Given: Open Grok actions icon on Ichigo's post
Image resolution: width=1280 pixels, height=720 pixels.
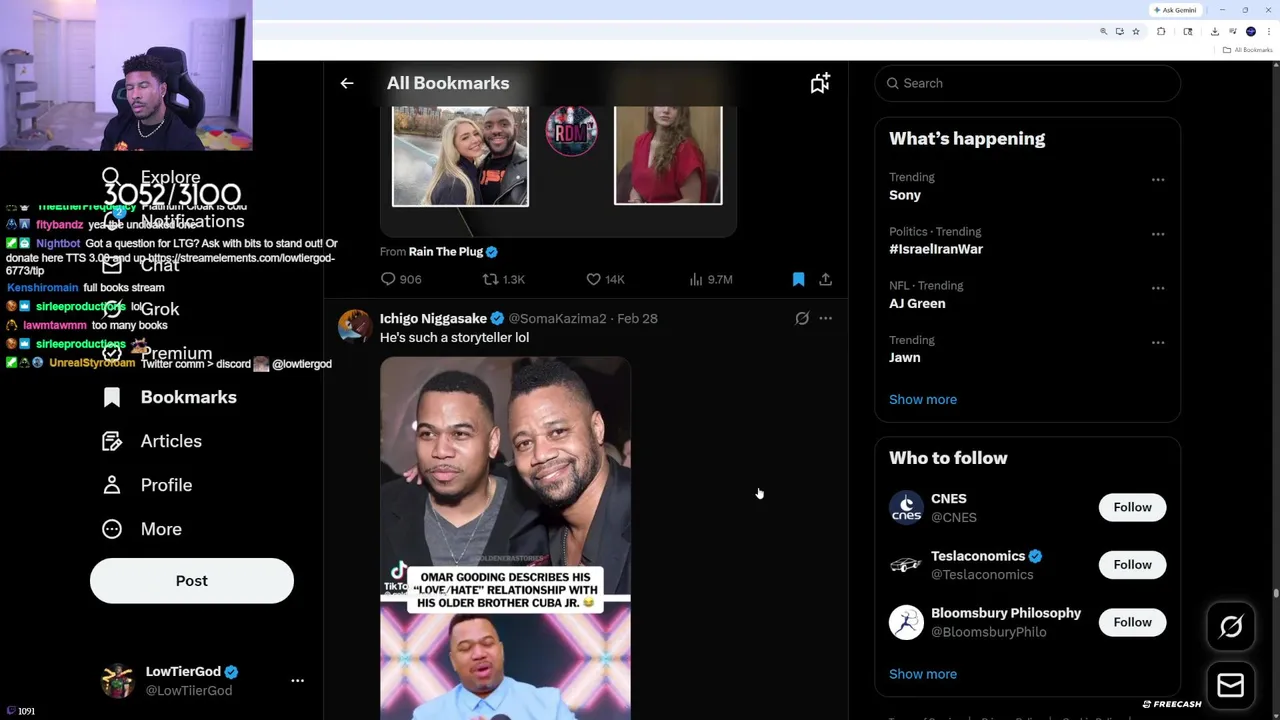Looking at the screenshot, I should tap(802, 318).
